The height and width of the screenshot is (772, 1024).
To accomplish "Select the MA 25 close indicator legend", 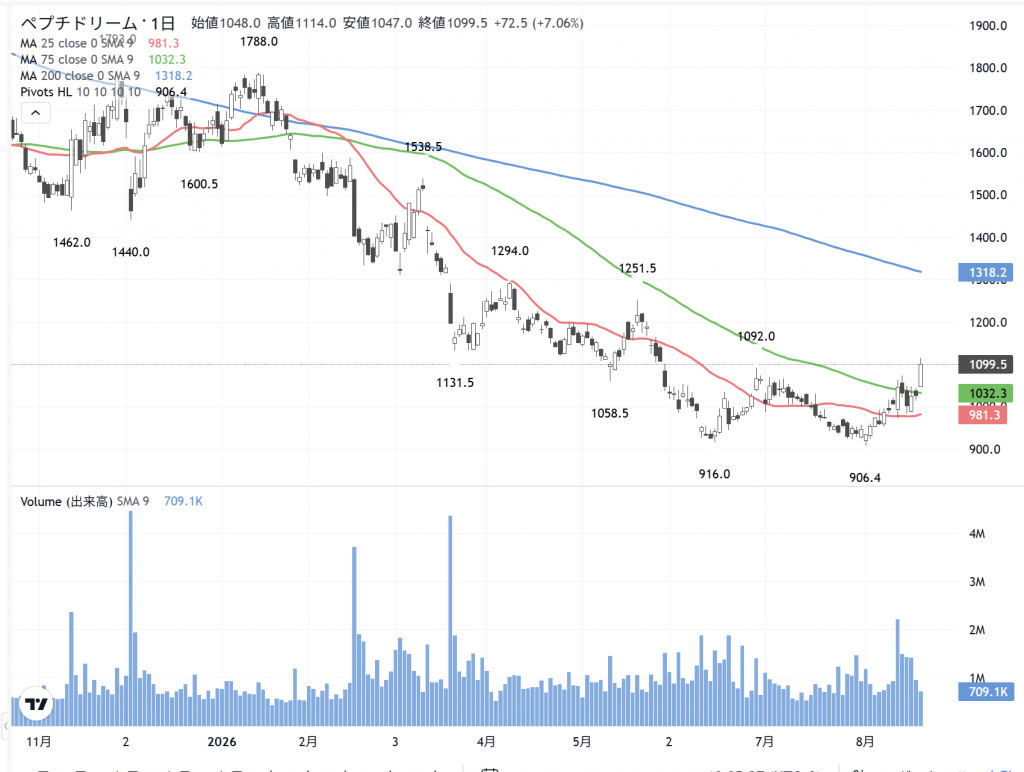I will click(76, 43).
